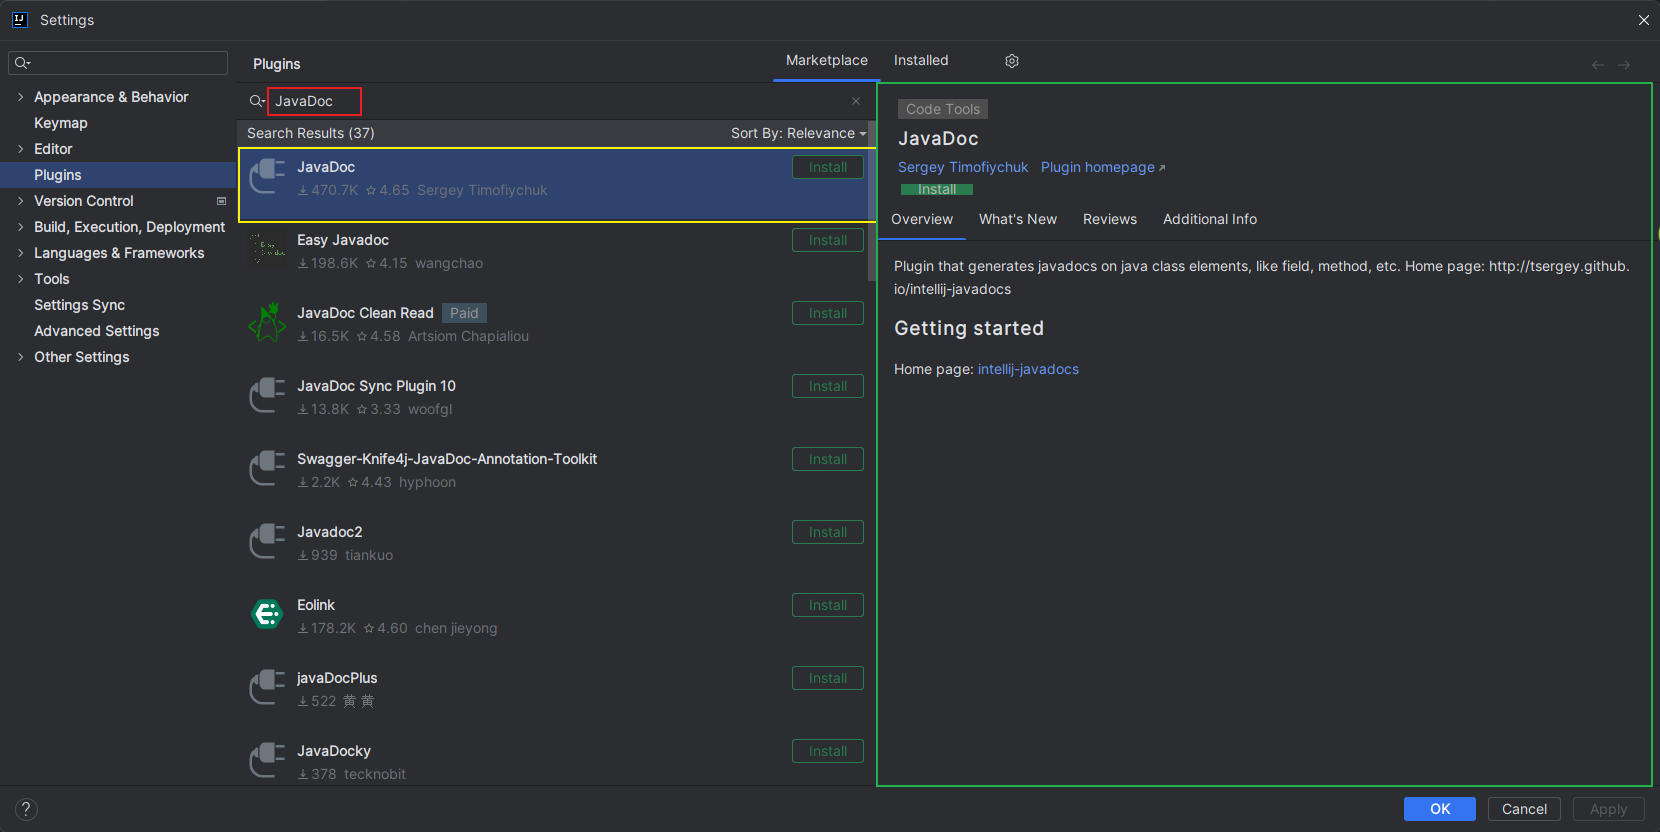Open the Additional Info tab
Screen dimensions: 1660x832
point(1210,219)
